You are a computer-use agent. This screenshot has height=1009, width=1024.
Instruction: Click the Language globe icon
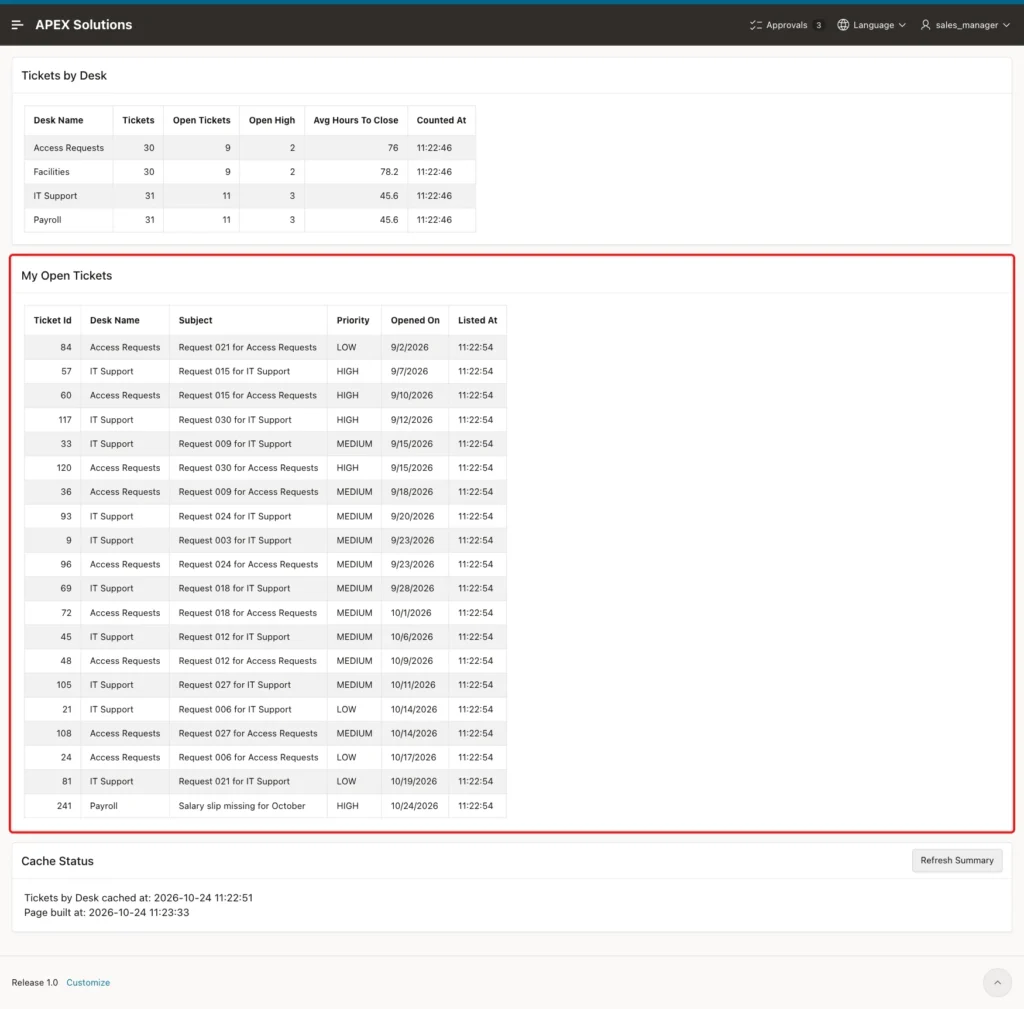[x=843, y=25]
